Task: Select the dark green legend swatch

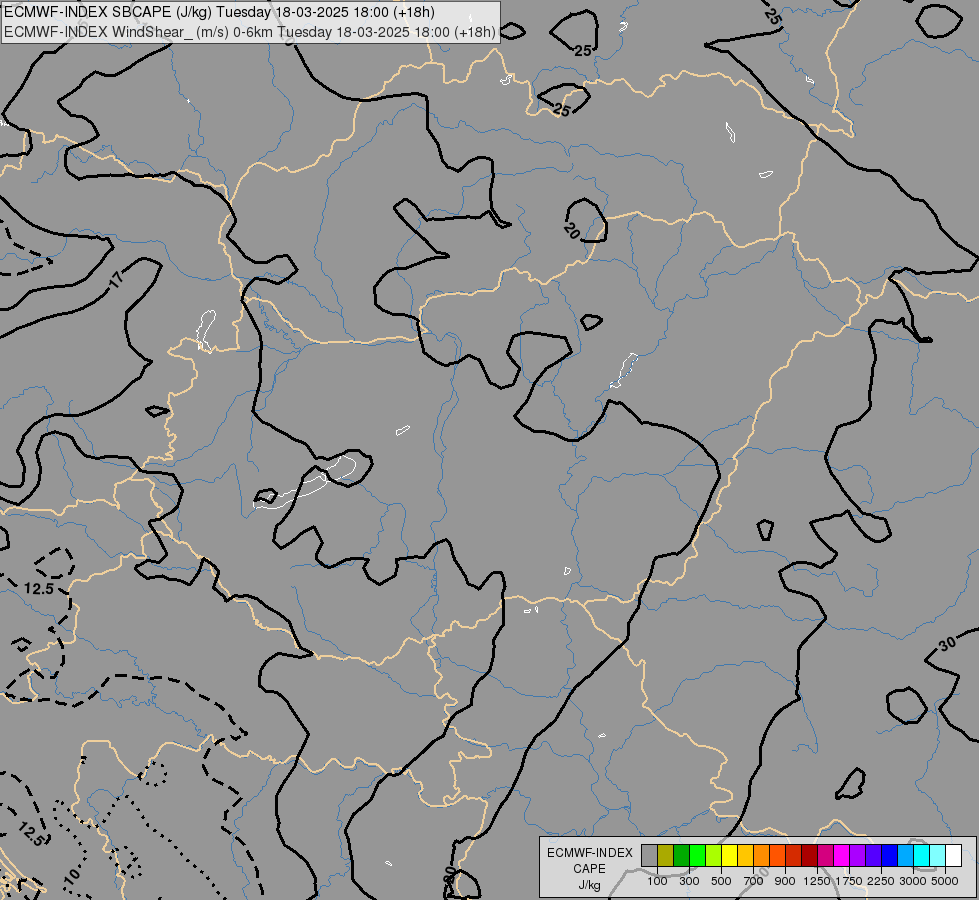Action: pyautogui.click(x=681, y=856)
